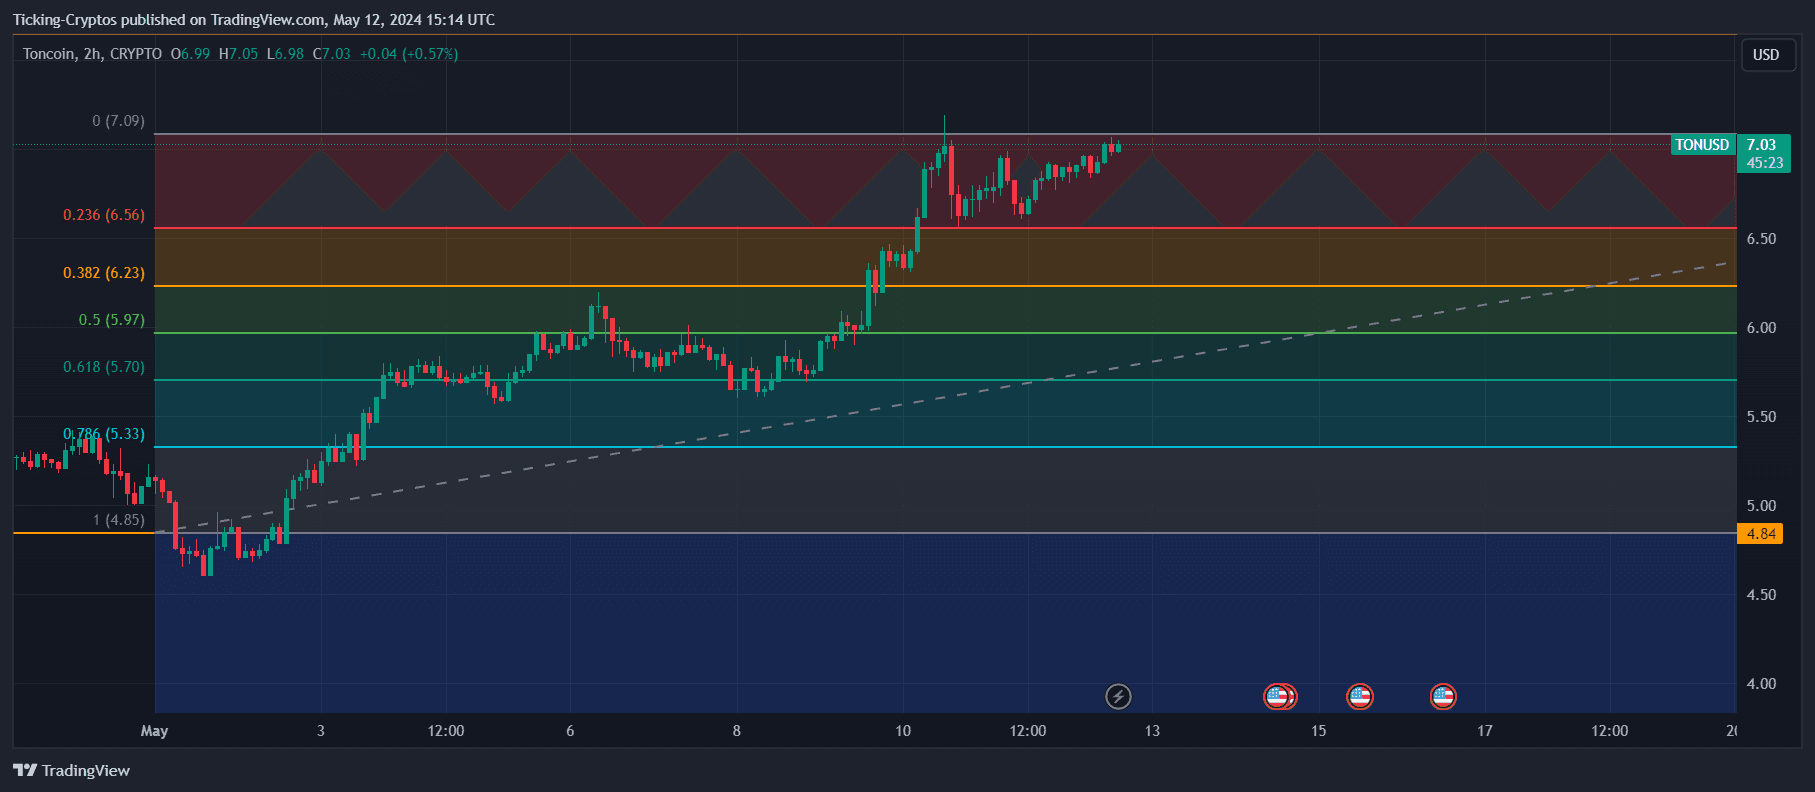Image resolution: width=1815 pixels, height=792 pixels.
Task: Click the 6.00 price axis label
Action: [1761, 328]
